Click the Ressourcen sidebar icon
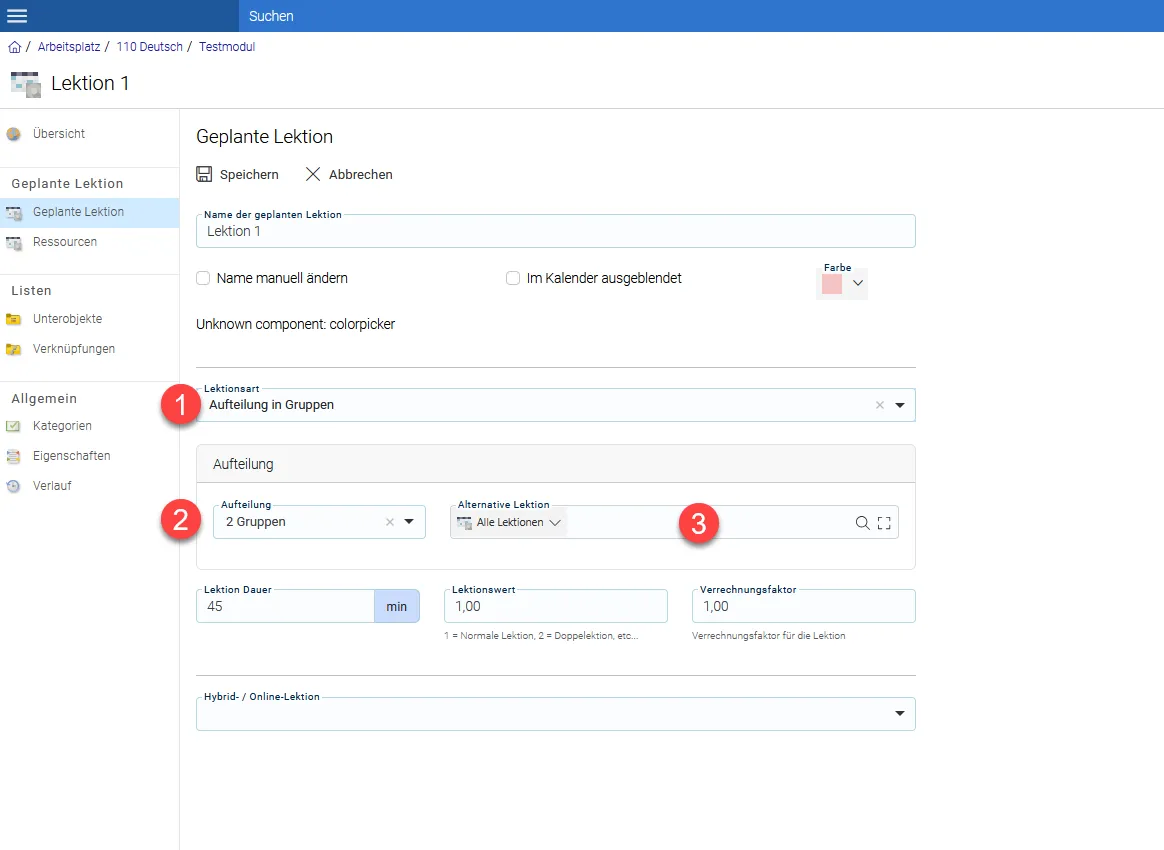The width and height of the screenshot is (1164, 850). click(x=13, y=243)
